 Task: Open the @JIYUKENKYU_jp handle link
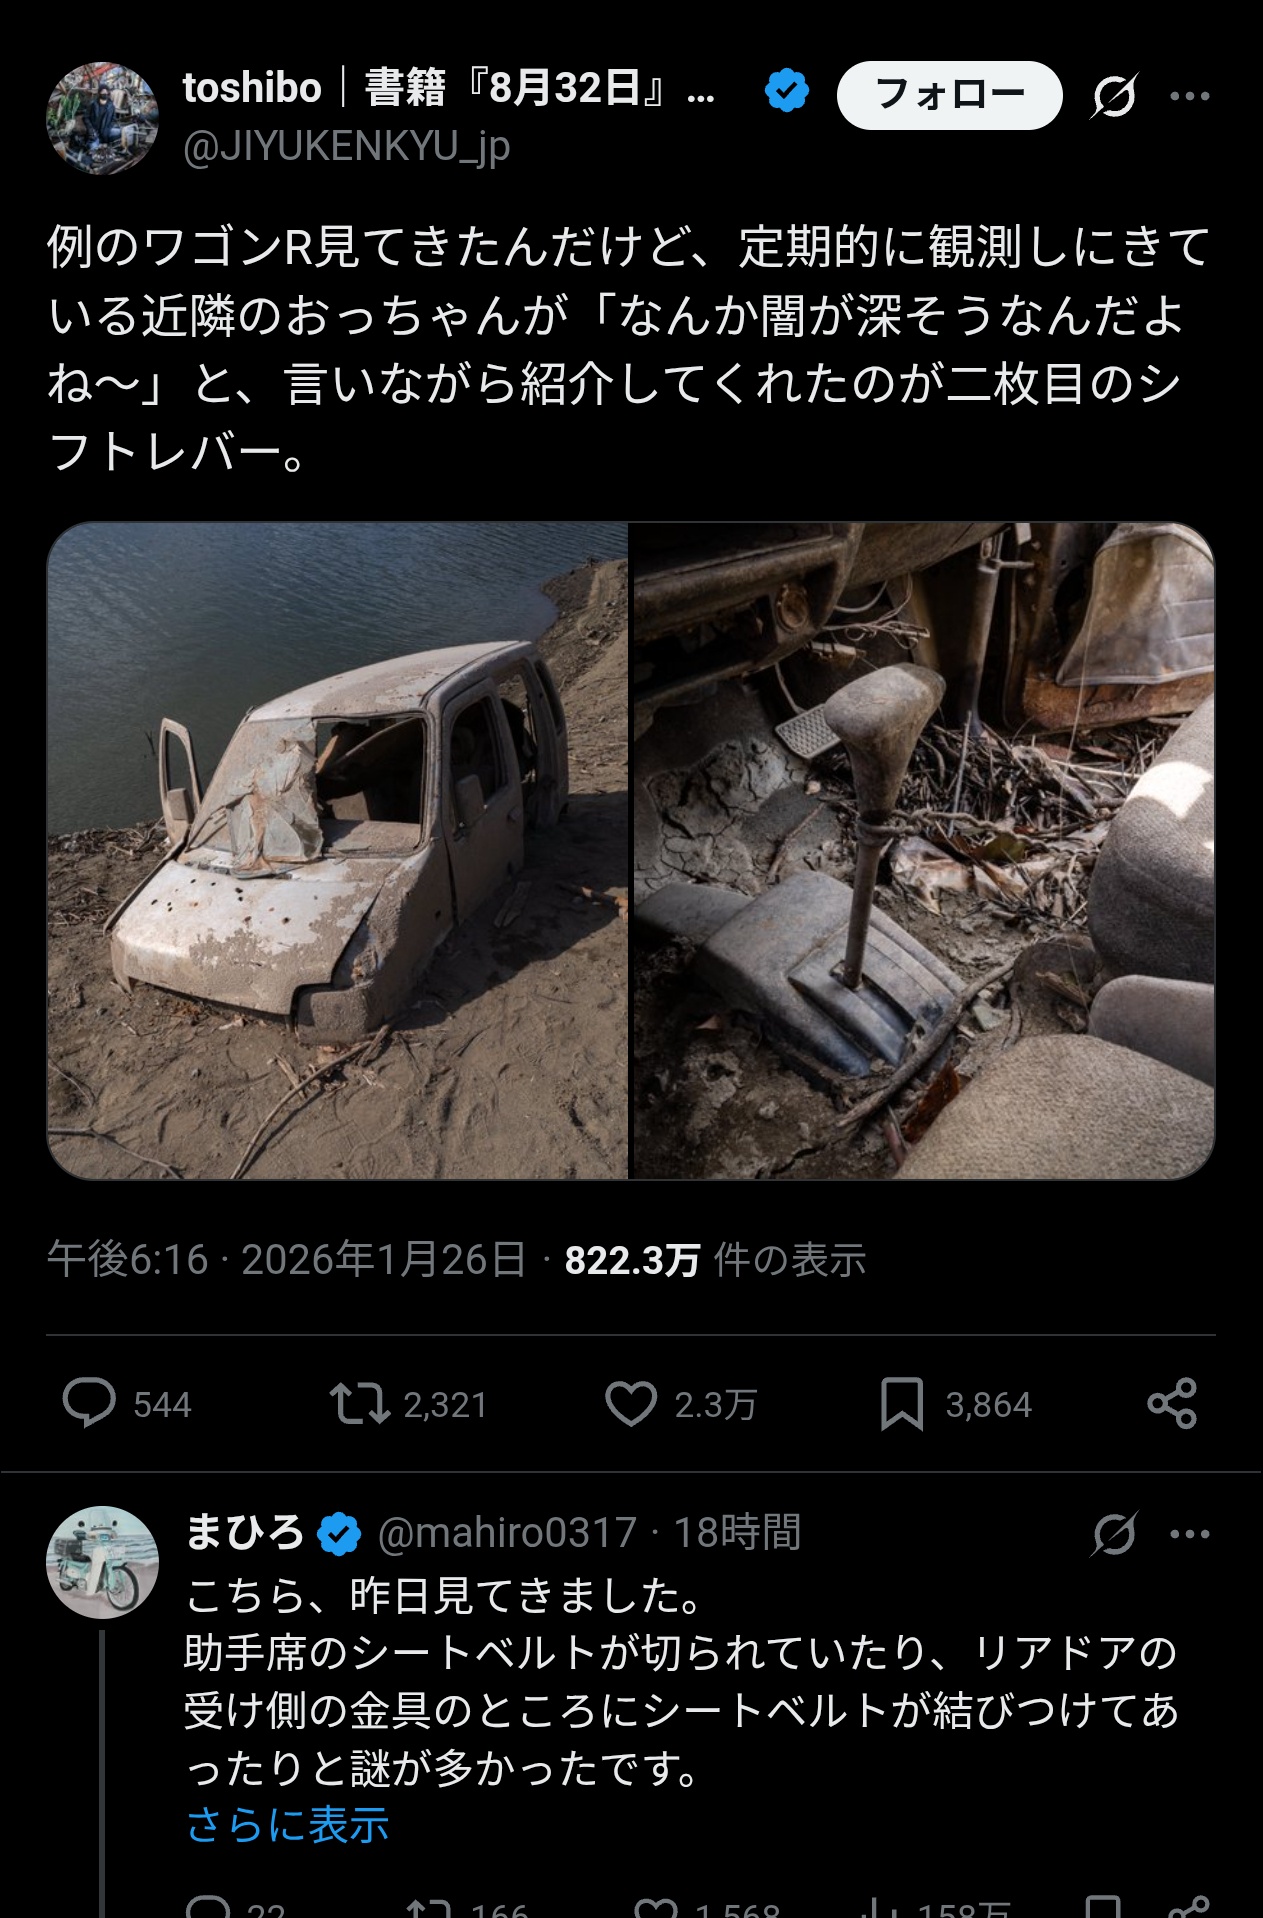[x=346, y=147]
